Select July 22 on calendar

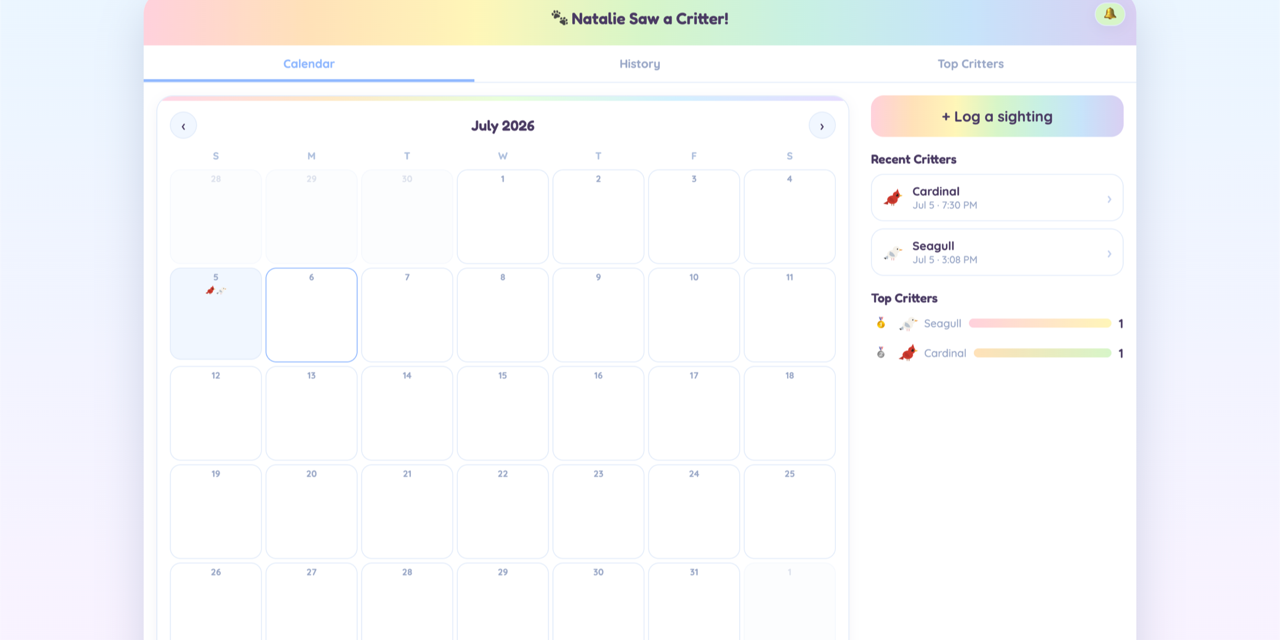[502, 511]
